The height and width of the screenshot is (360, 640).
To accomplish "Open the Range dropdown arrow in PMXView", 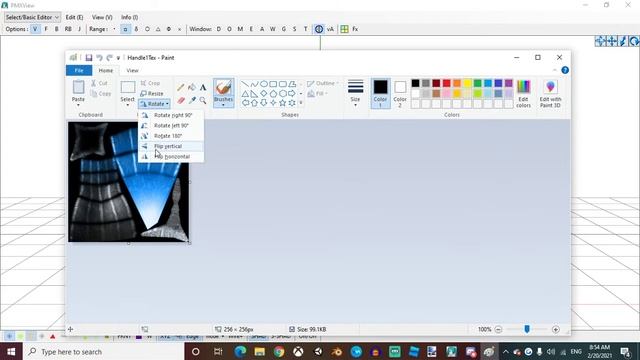I will click(114, 29).
